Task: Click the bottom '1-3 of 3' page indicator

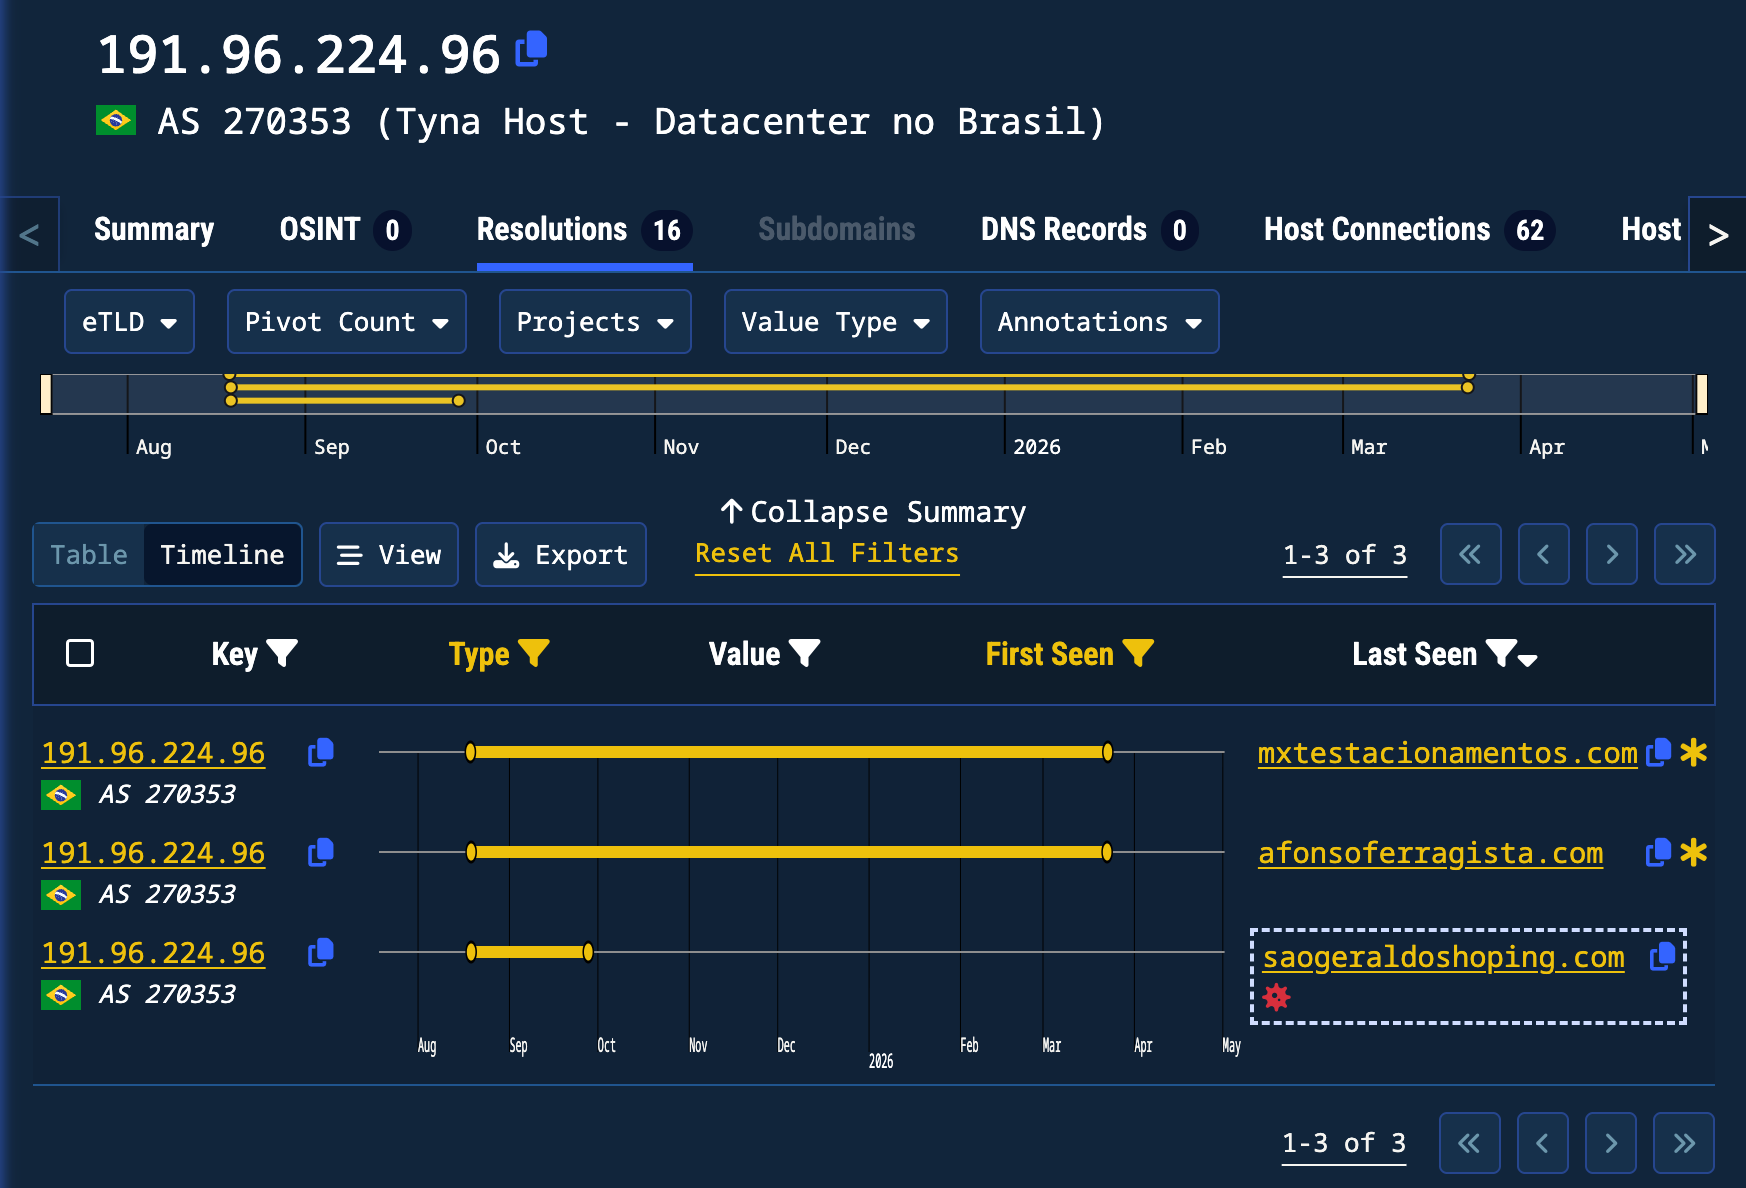Action: (x=1344, y=1143)
